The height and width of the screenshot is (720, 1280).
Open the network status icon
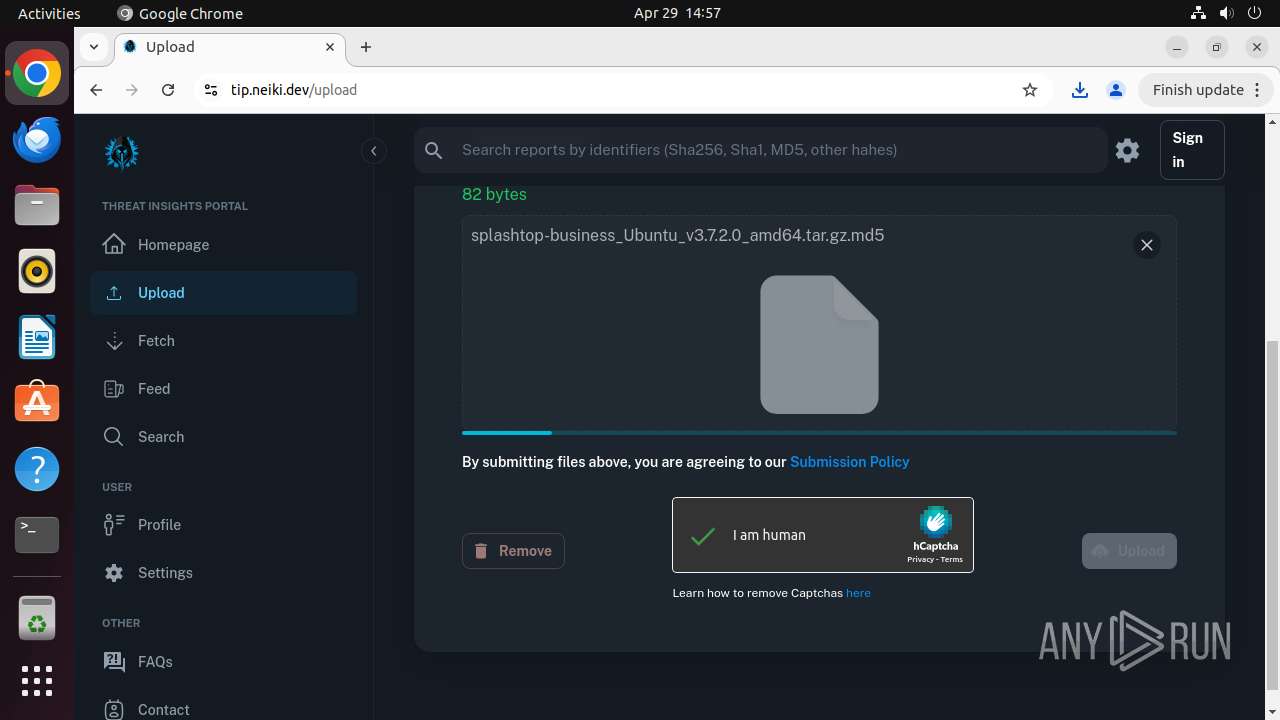1198,13
